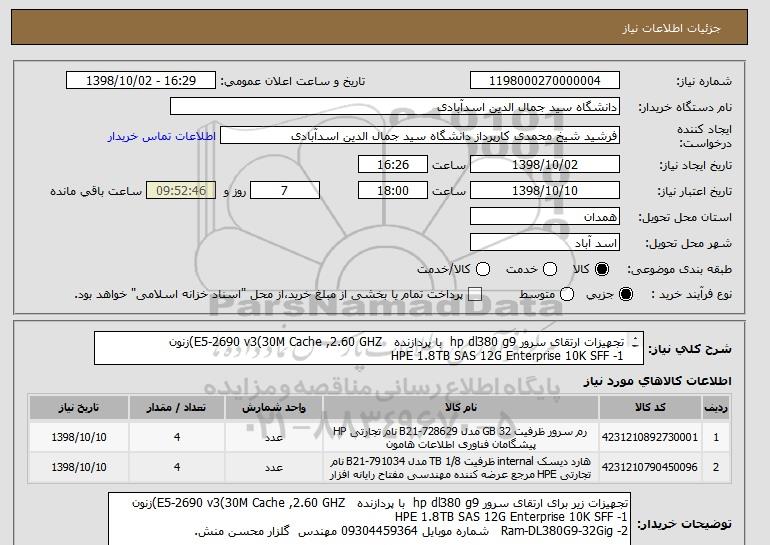Click the توضیحات خریدار label
Viewport: 770px width, 545px height.
tap(685, 524)
